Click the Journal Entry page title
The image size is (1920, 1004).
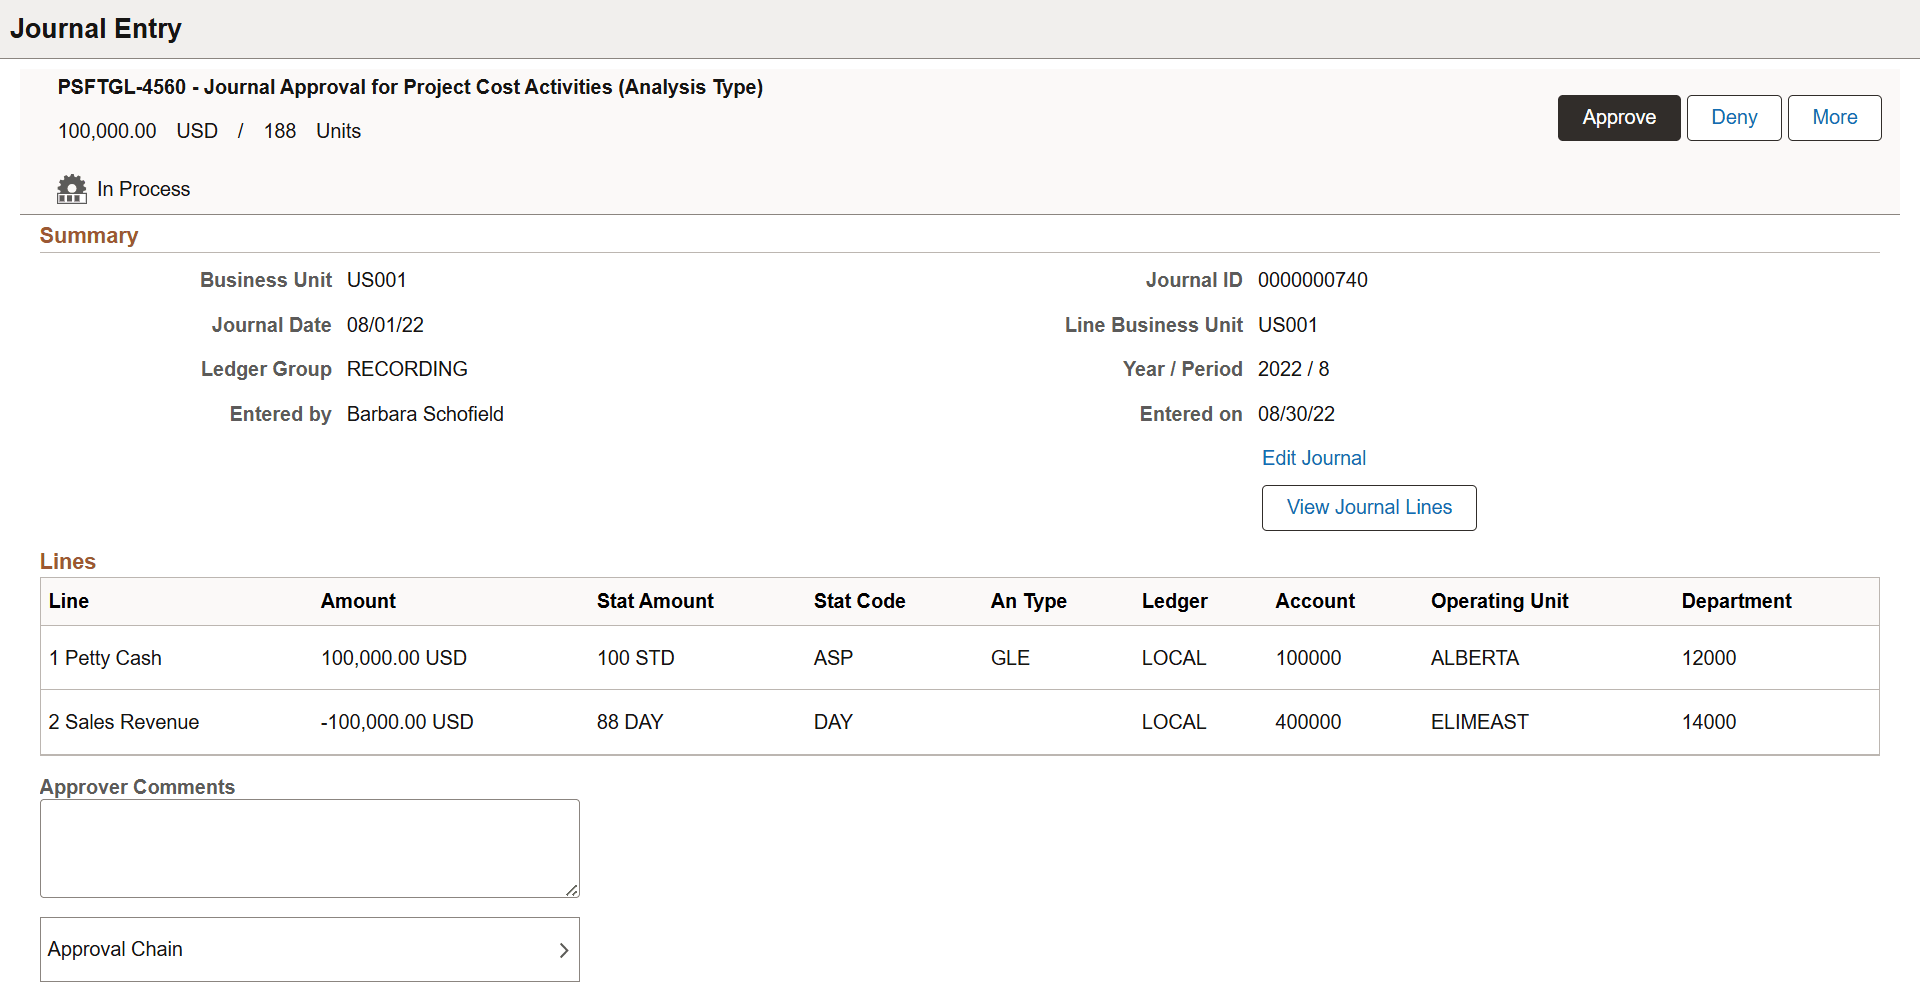coord(96,28)
